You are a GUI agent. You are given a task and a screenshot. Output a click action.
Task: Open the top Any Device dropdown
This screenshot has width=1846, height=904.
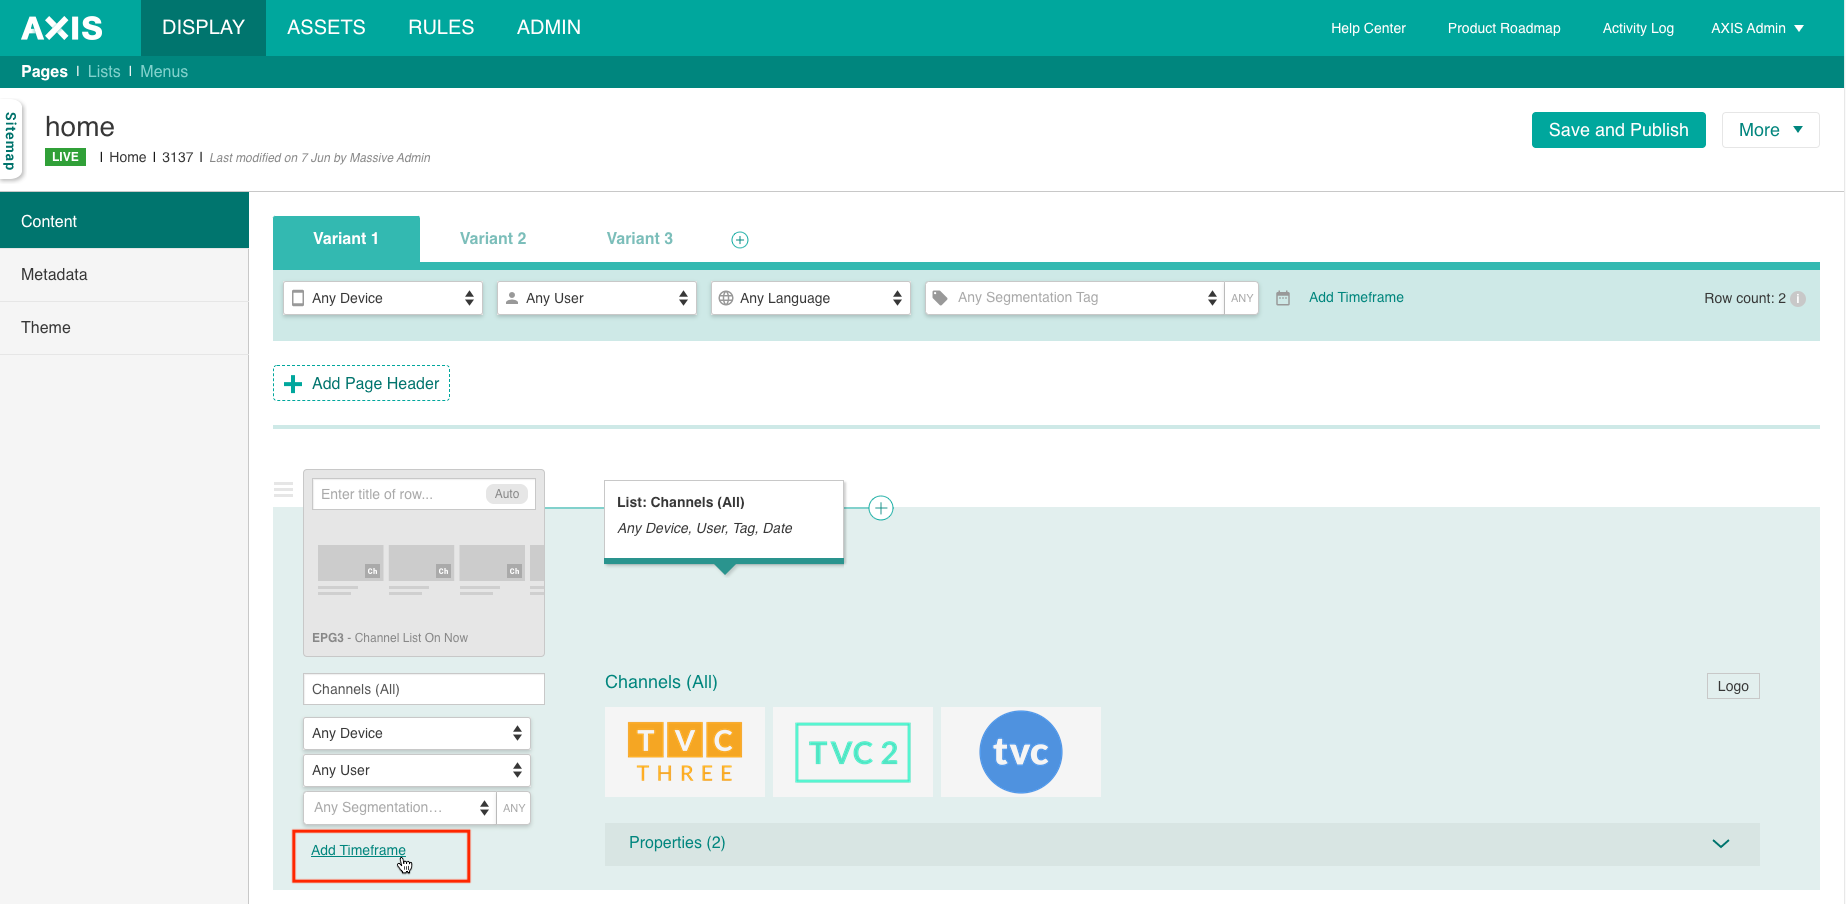(383, 298)
